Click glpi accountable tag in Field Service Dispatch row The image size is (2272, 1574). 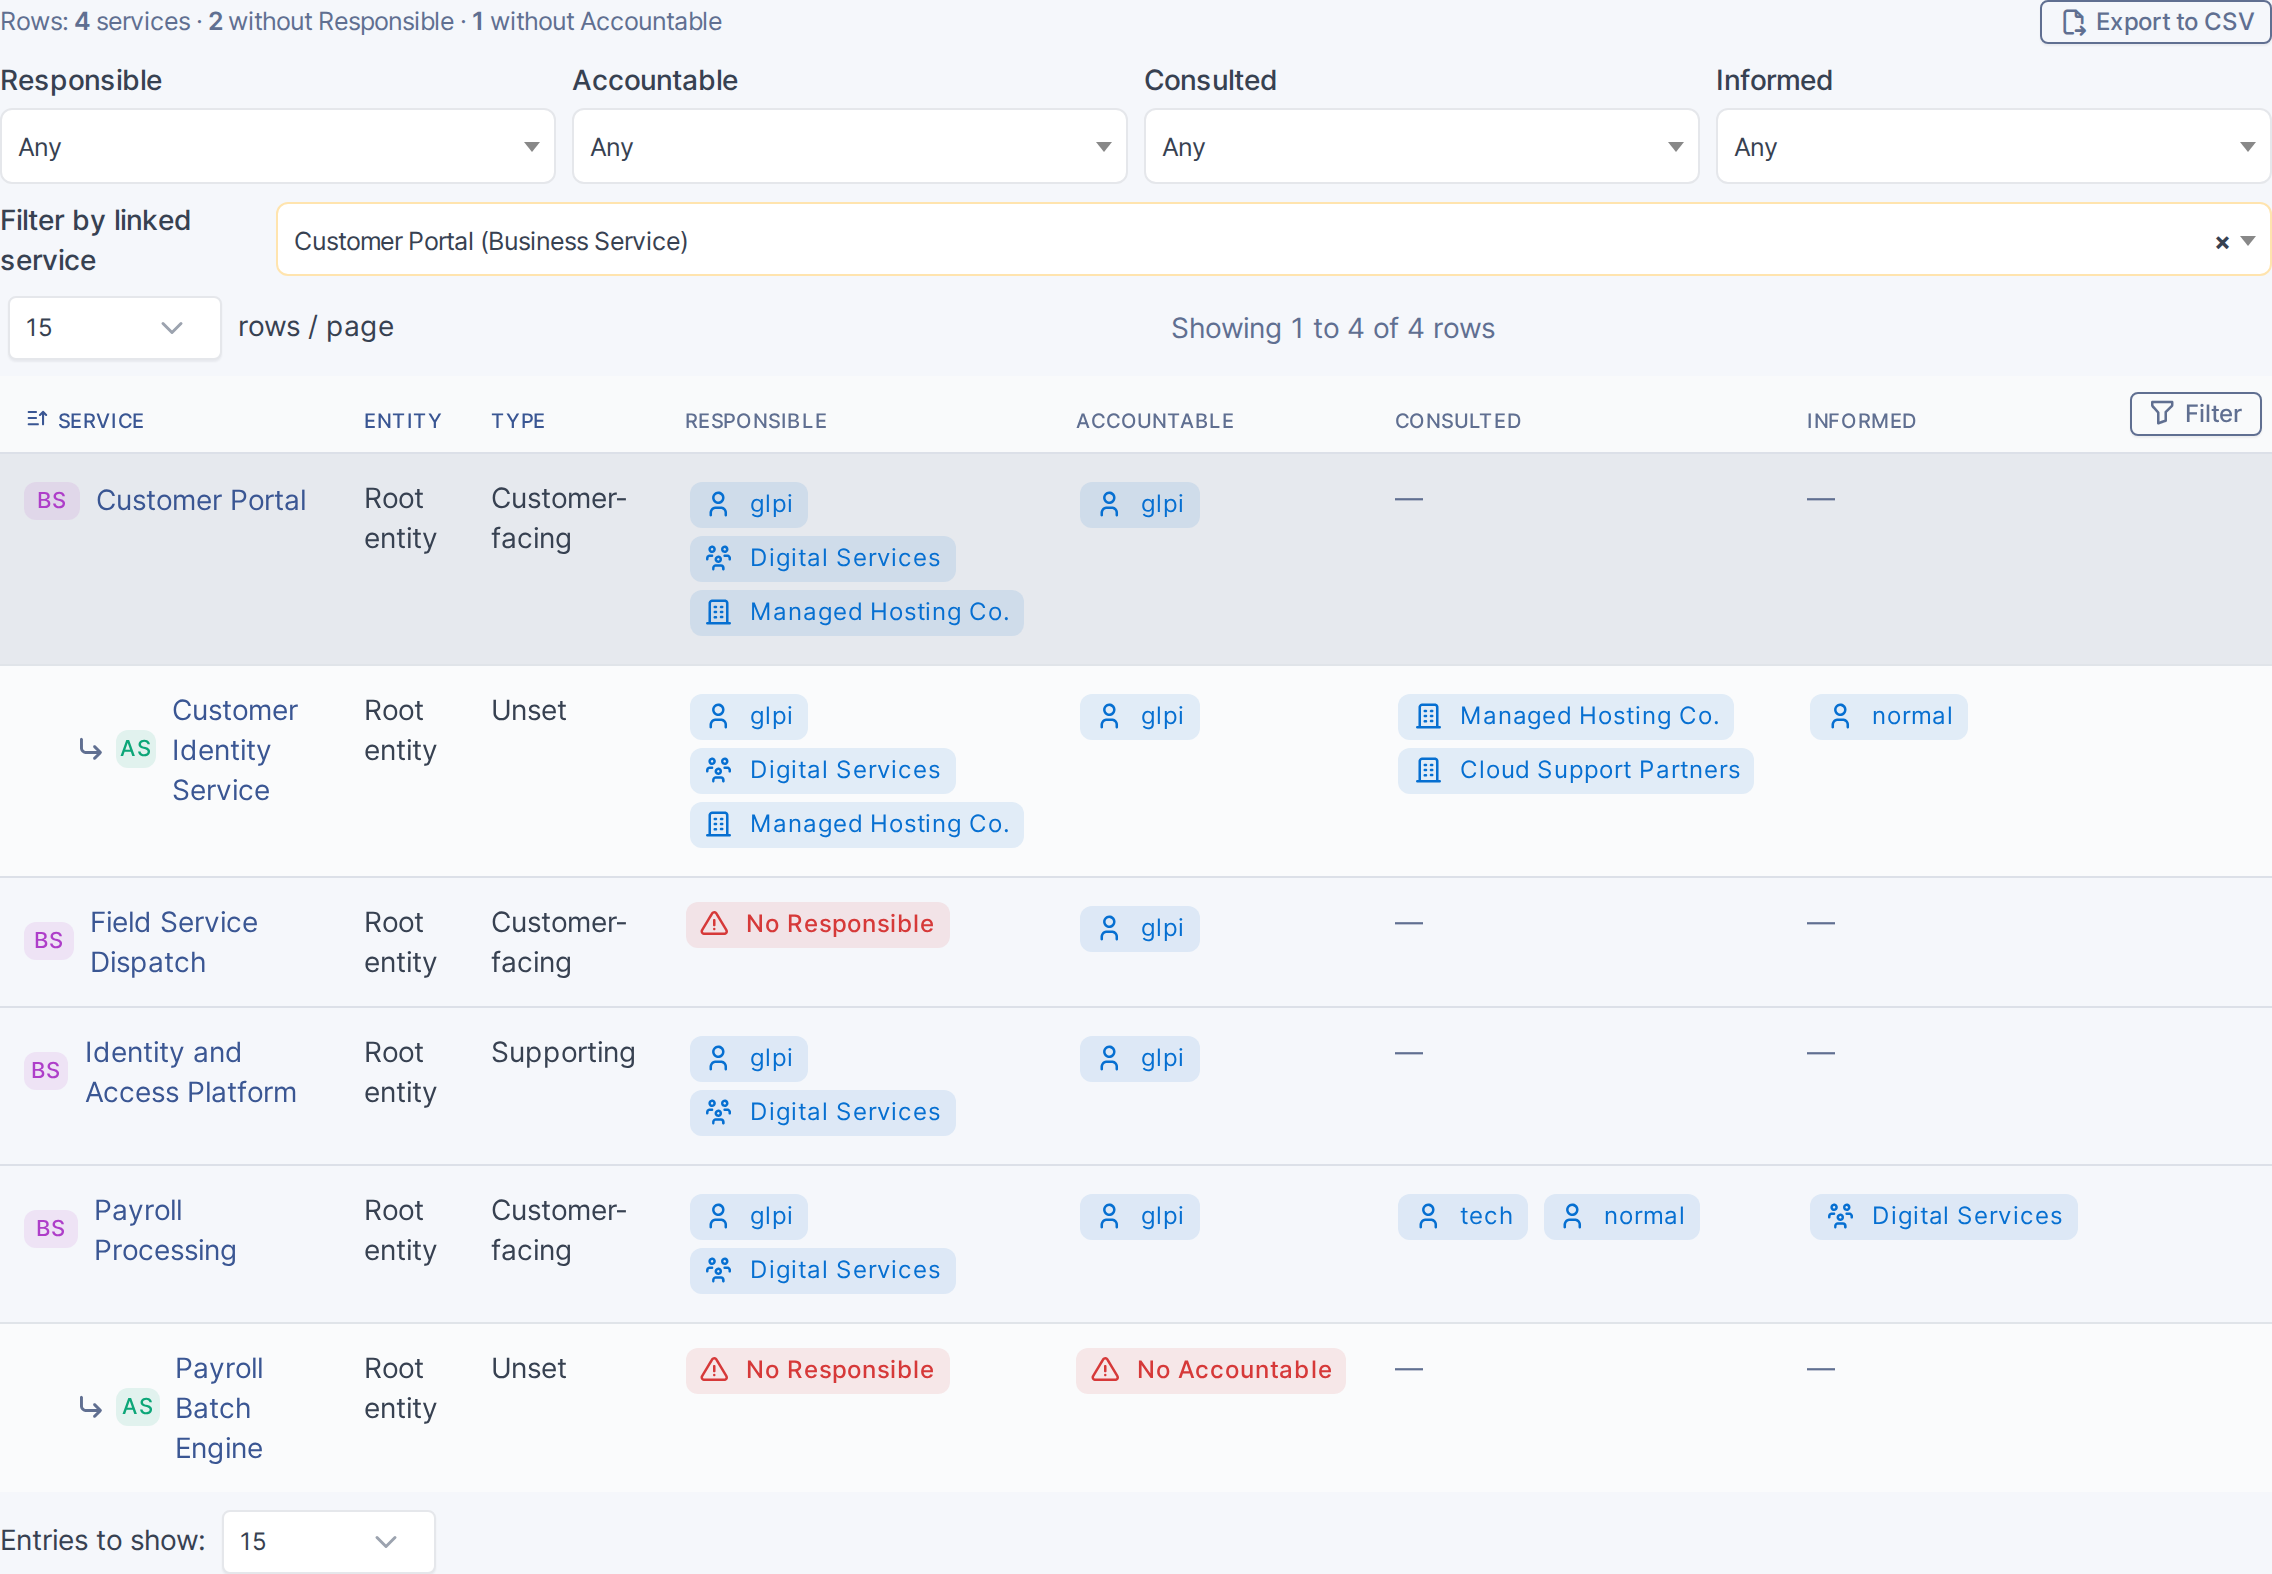click(1139, 928)
